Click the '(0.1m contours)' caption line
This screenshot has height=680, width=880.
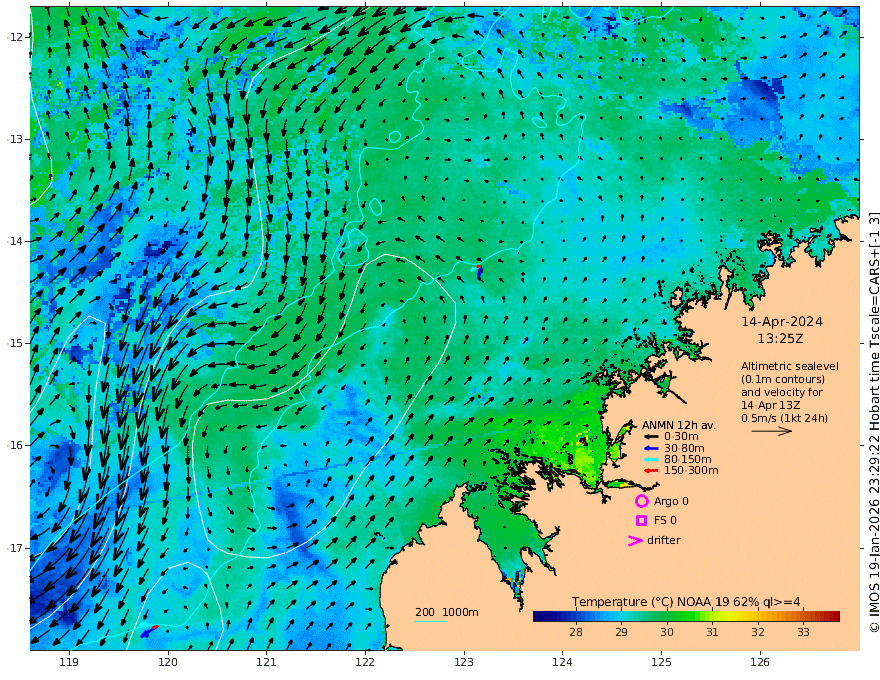(x=782, y=379)
